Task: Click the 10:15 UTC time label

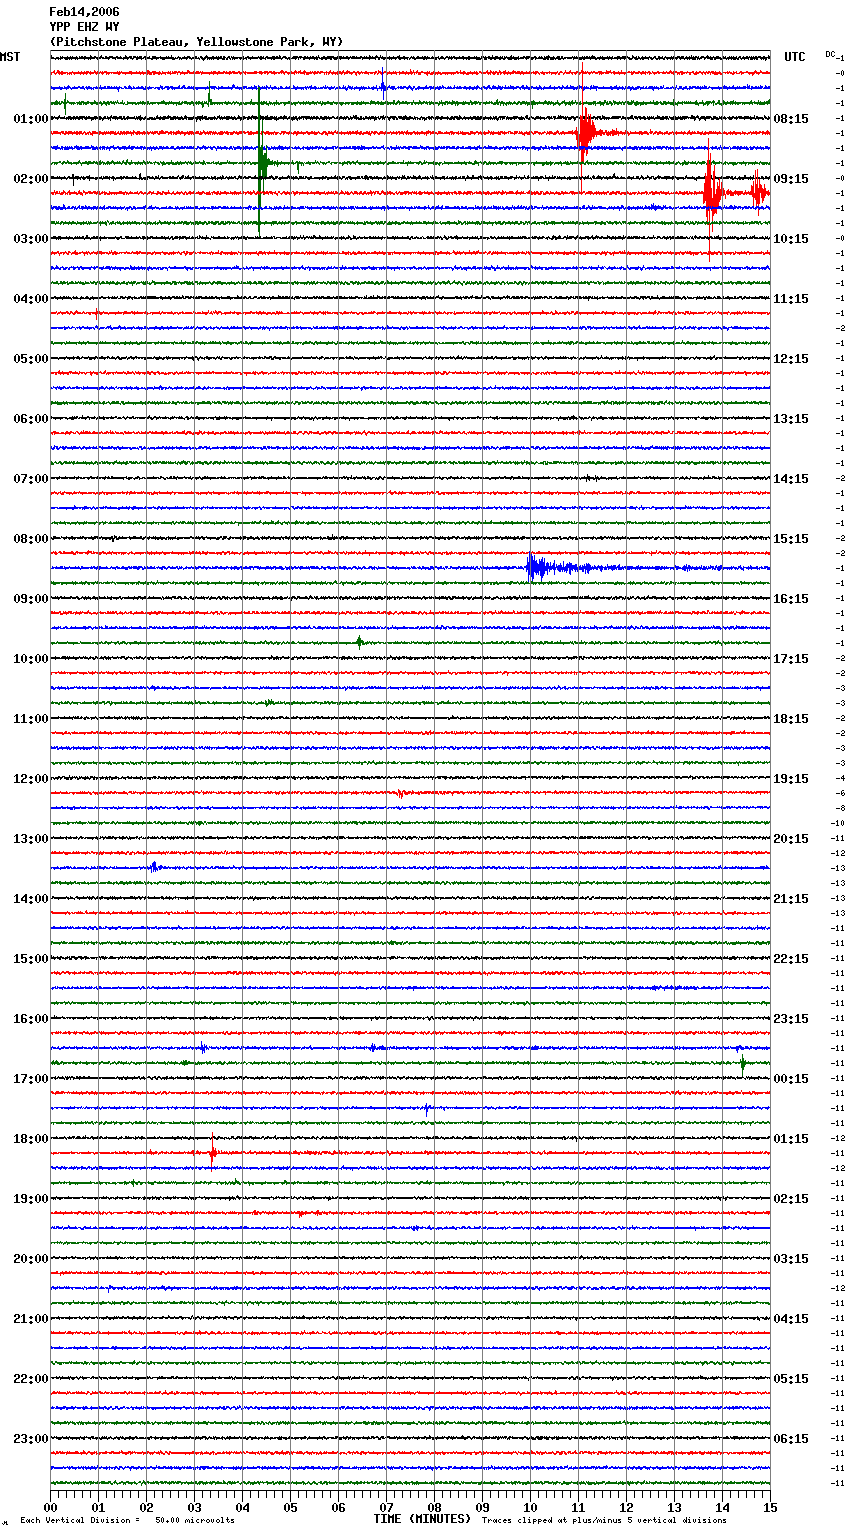Action: pos(791,239)
